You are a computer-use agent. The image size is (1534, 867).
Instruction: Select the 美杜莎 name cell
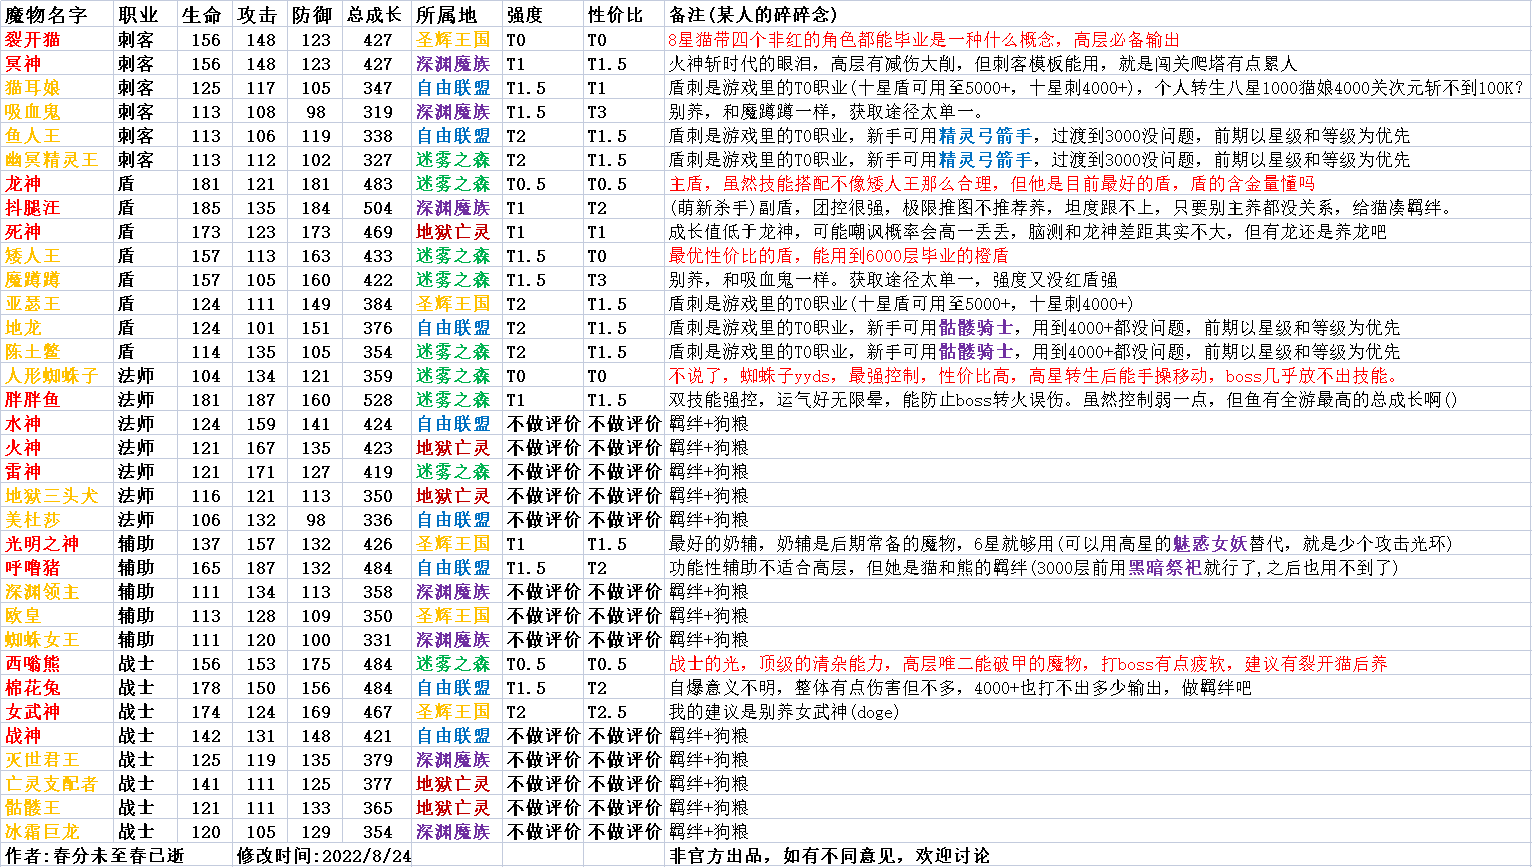pos(33,520)
